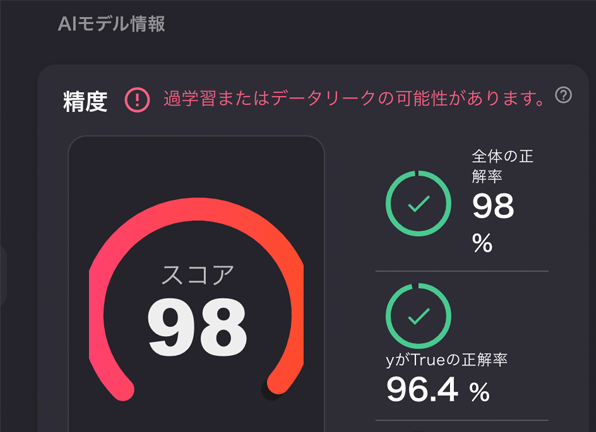Screen dimensions: 596x432
Task: Click the left end of the gauge arc
Action: pos(122,388)
